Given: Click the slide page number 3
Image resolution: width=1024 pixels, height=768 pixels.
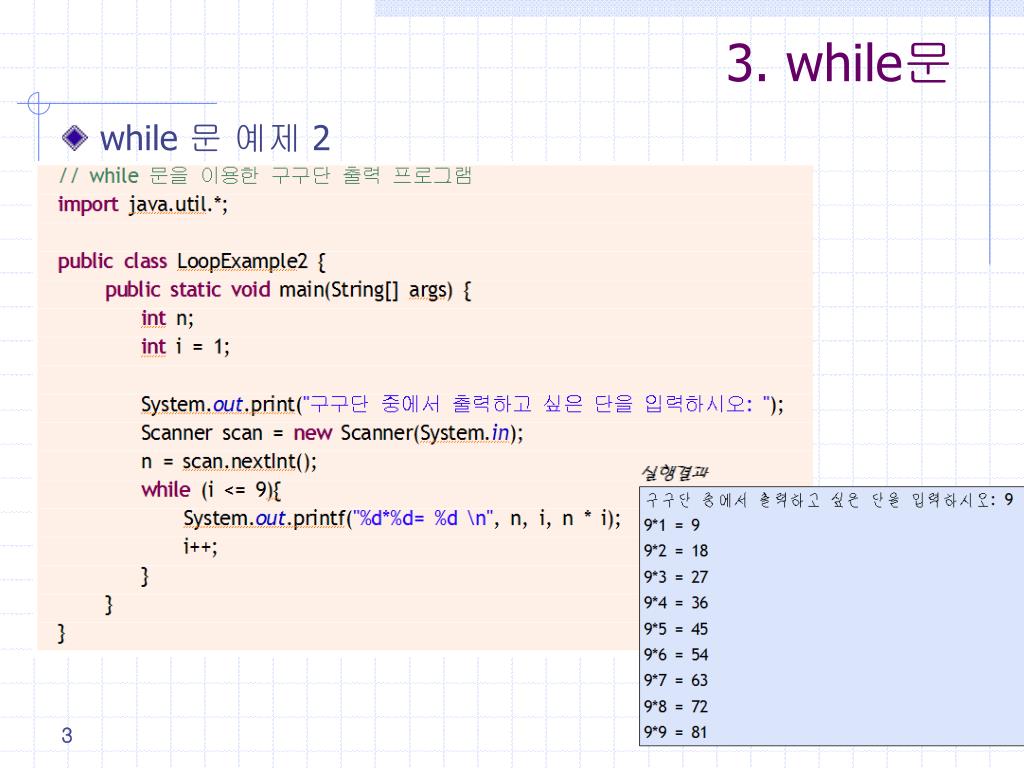Looking at the screenshot, I should 67,735.
